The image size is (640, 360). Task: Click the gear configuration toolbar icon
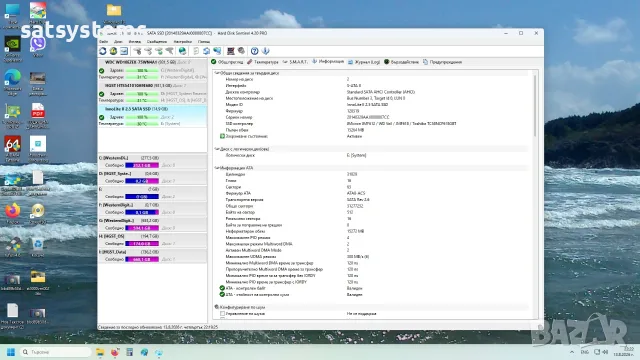tap(241, 51)
